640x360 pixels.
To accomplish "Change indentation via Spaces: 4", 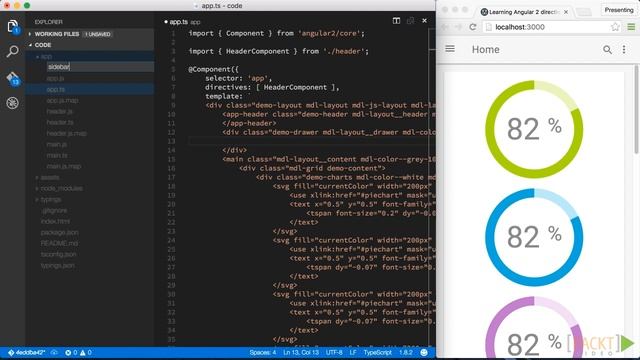I will (x=262, y=353).
